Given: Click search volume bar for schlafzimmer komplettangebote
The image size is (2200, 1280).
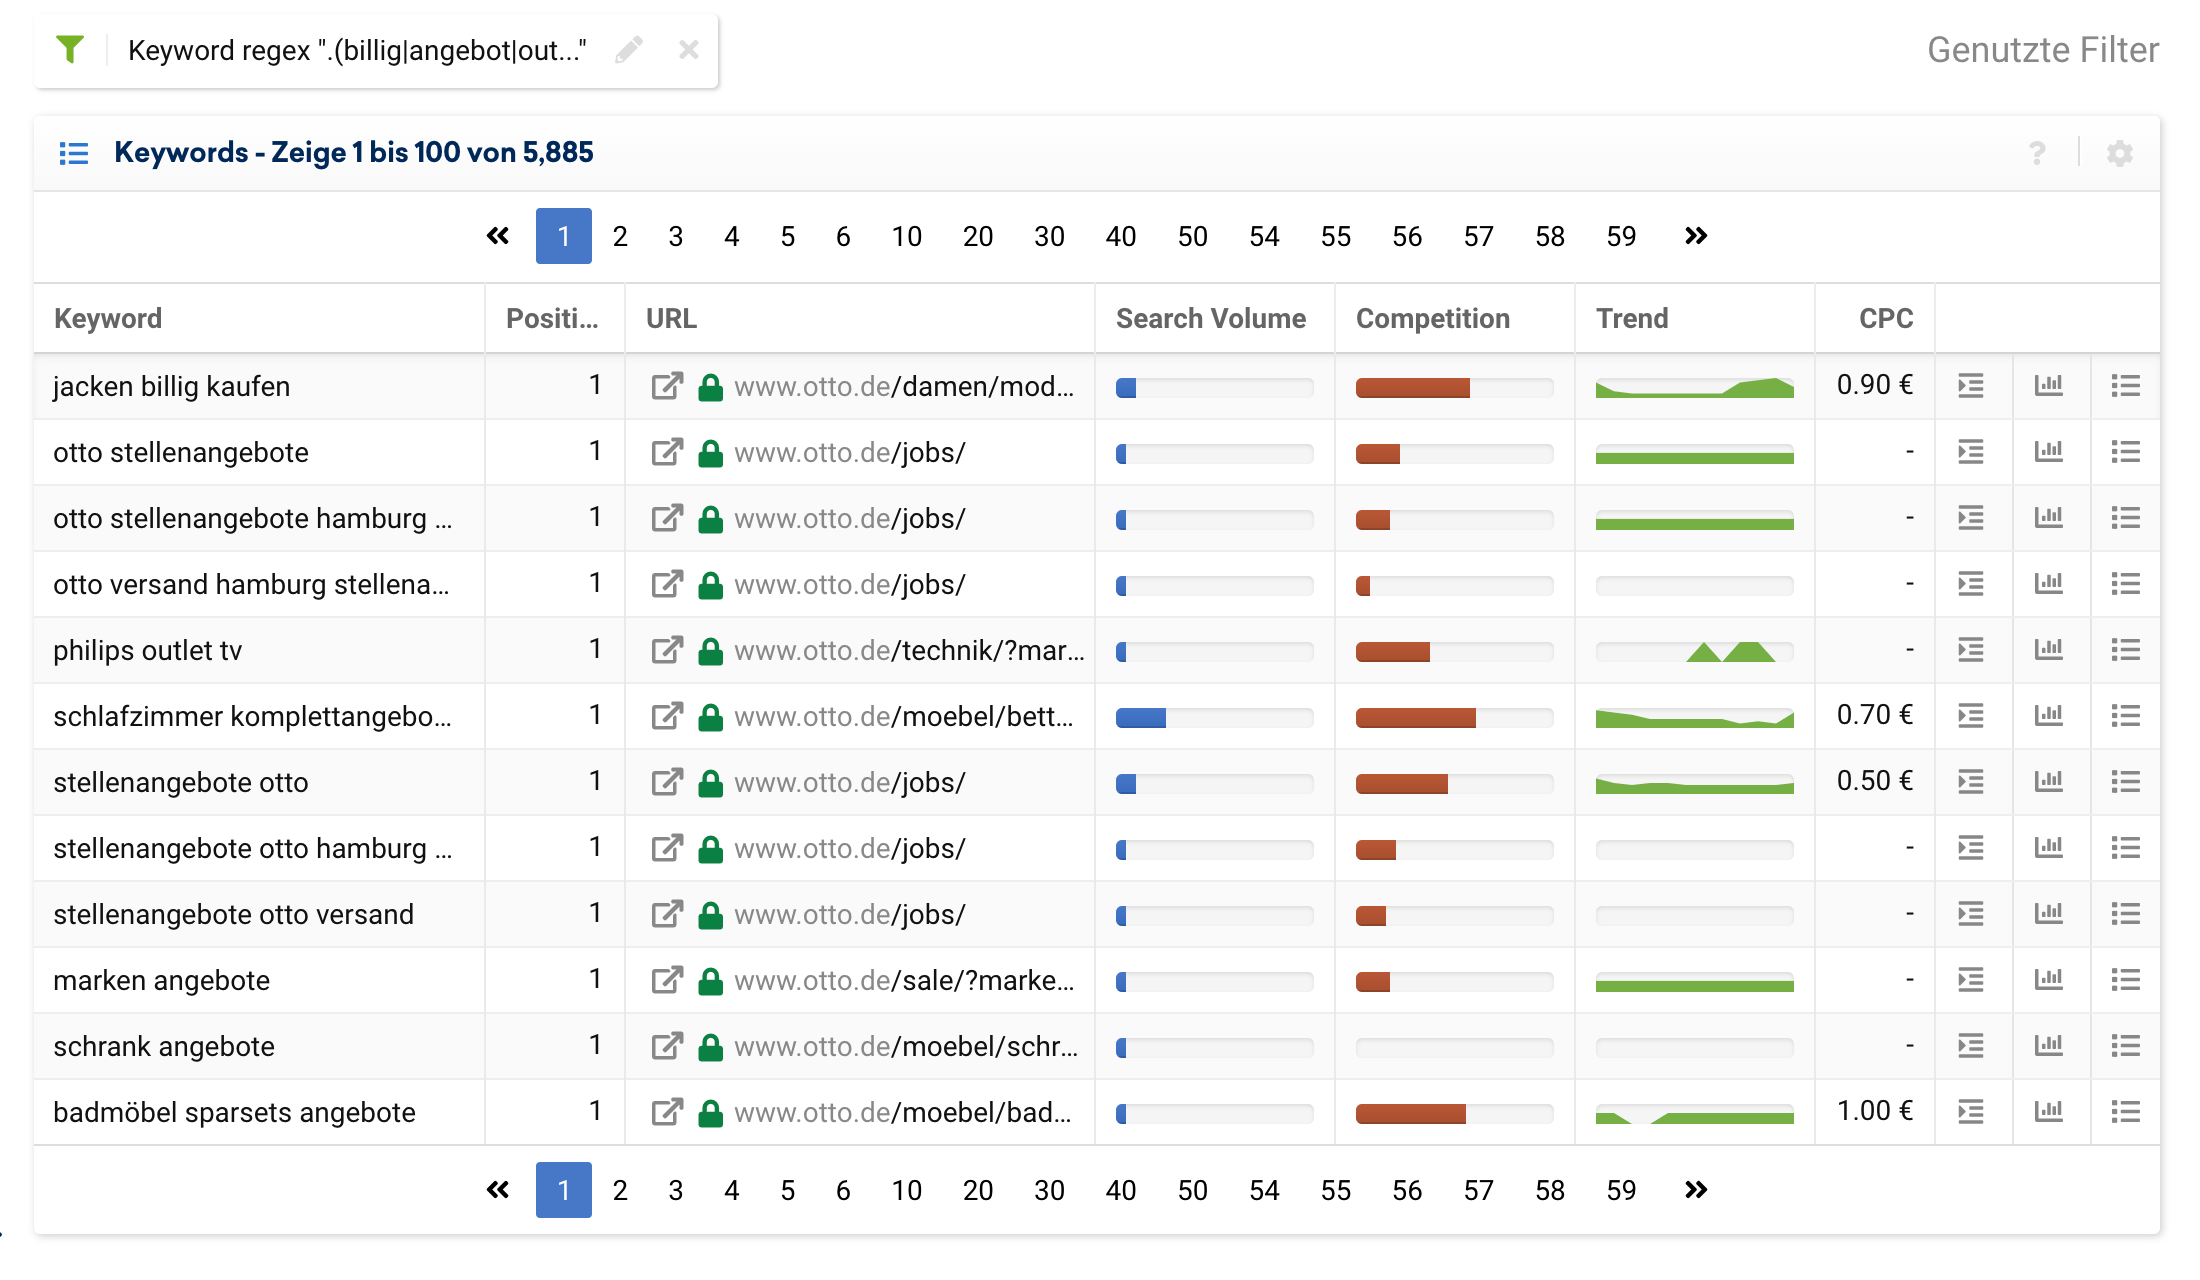Looking at the screenshot, I should tap(1214, 717).
